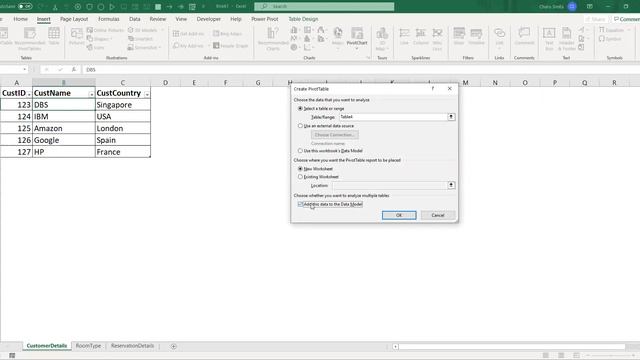Click the Share button
This screenshot has height=360, width=640.
click(x=597, y=19)
